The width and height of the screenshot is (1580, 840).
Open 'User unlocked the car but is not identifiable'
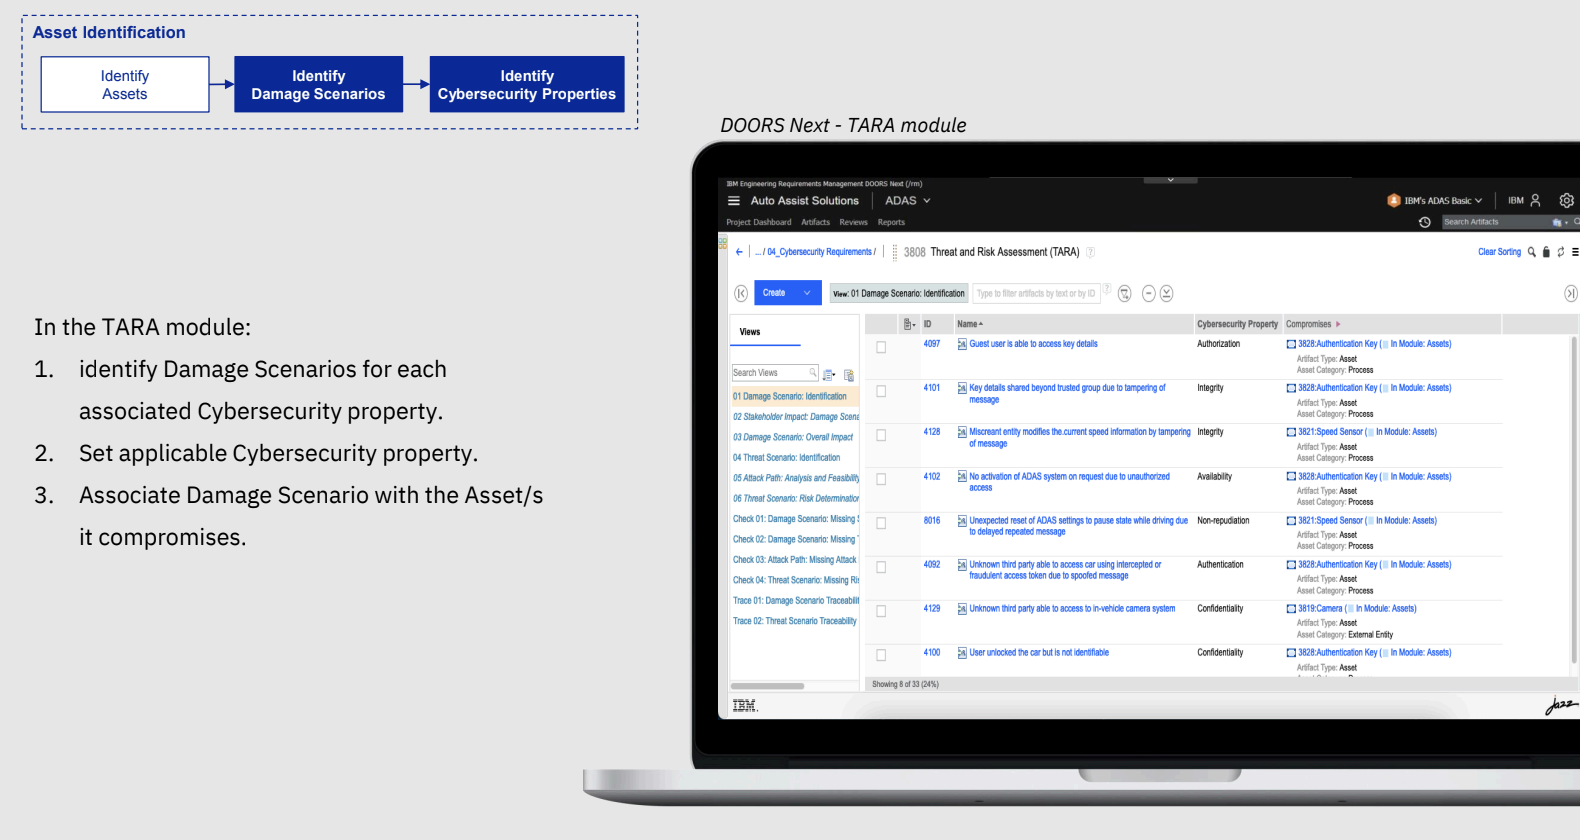(x=1039, y=653)
